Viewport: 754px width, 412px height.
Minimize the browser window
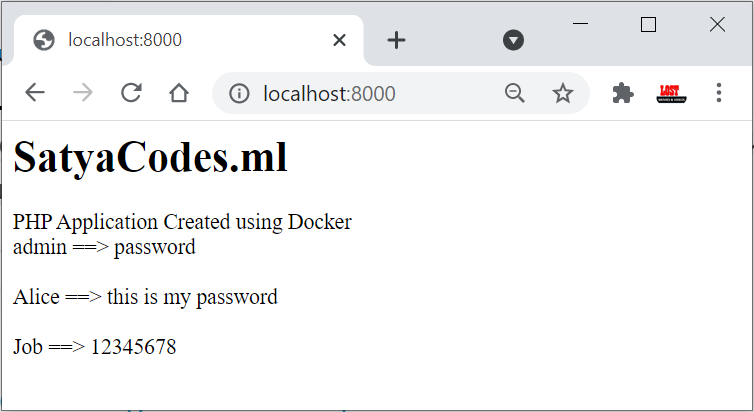pos(580,25)
